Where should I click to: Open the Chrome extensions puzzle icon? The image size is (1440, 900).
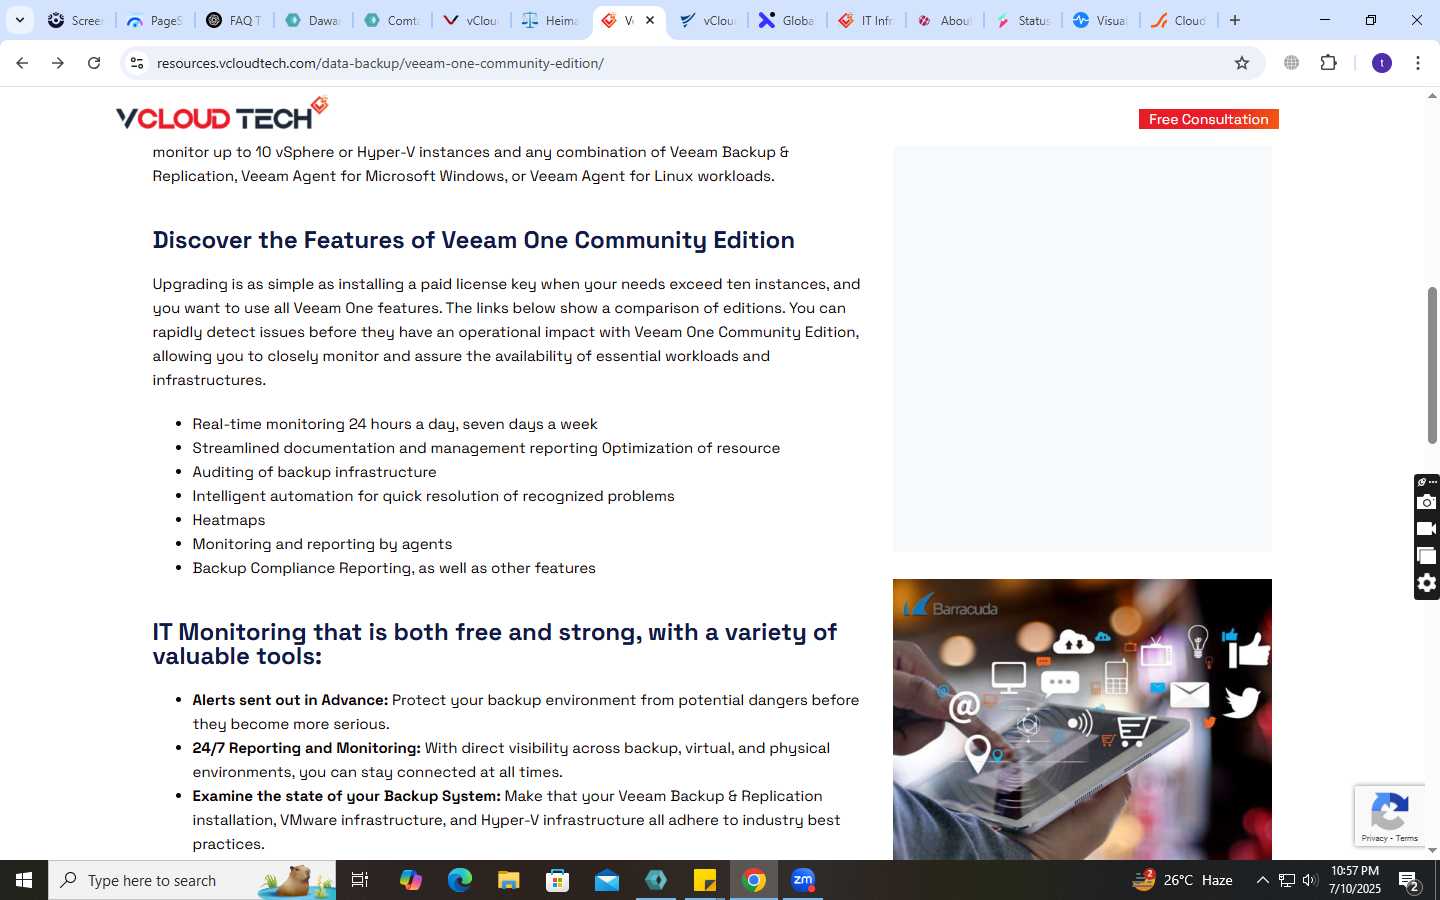1329,63
